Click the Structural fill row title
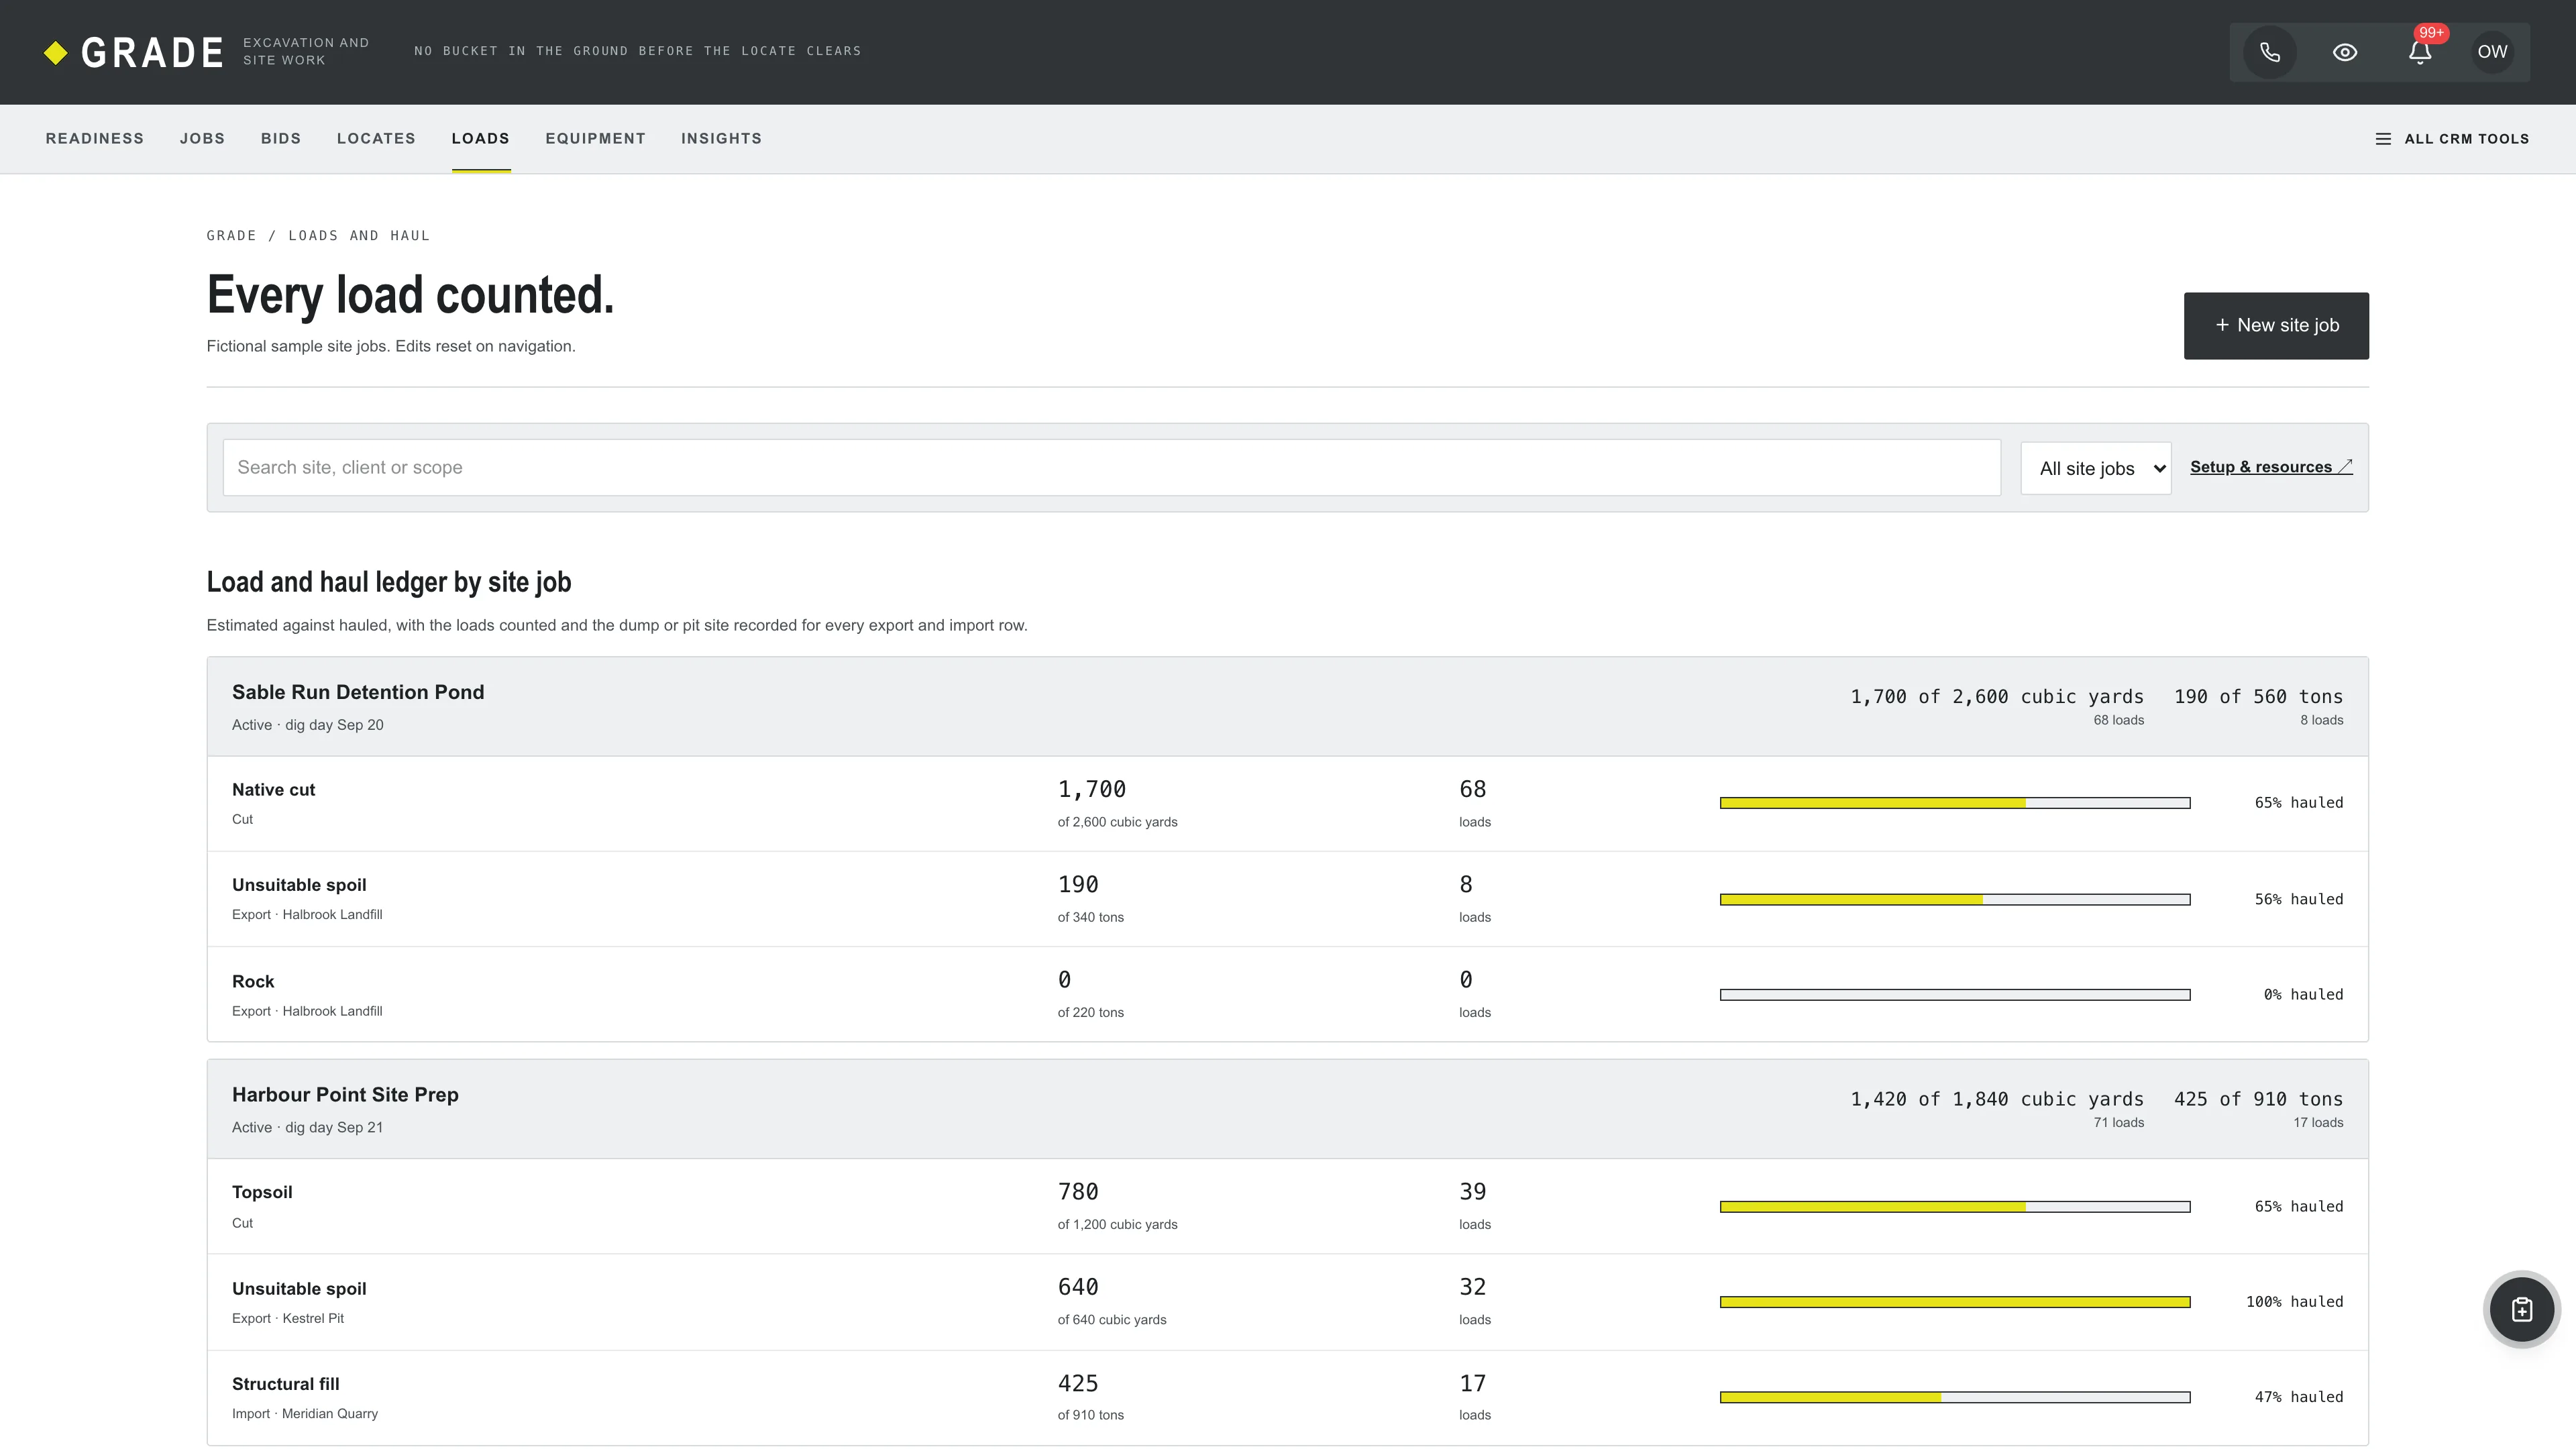This screenshot has width=2576, height=1449. [x=285, y=1384]
